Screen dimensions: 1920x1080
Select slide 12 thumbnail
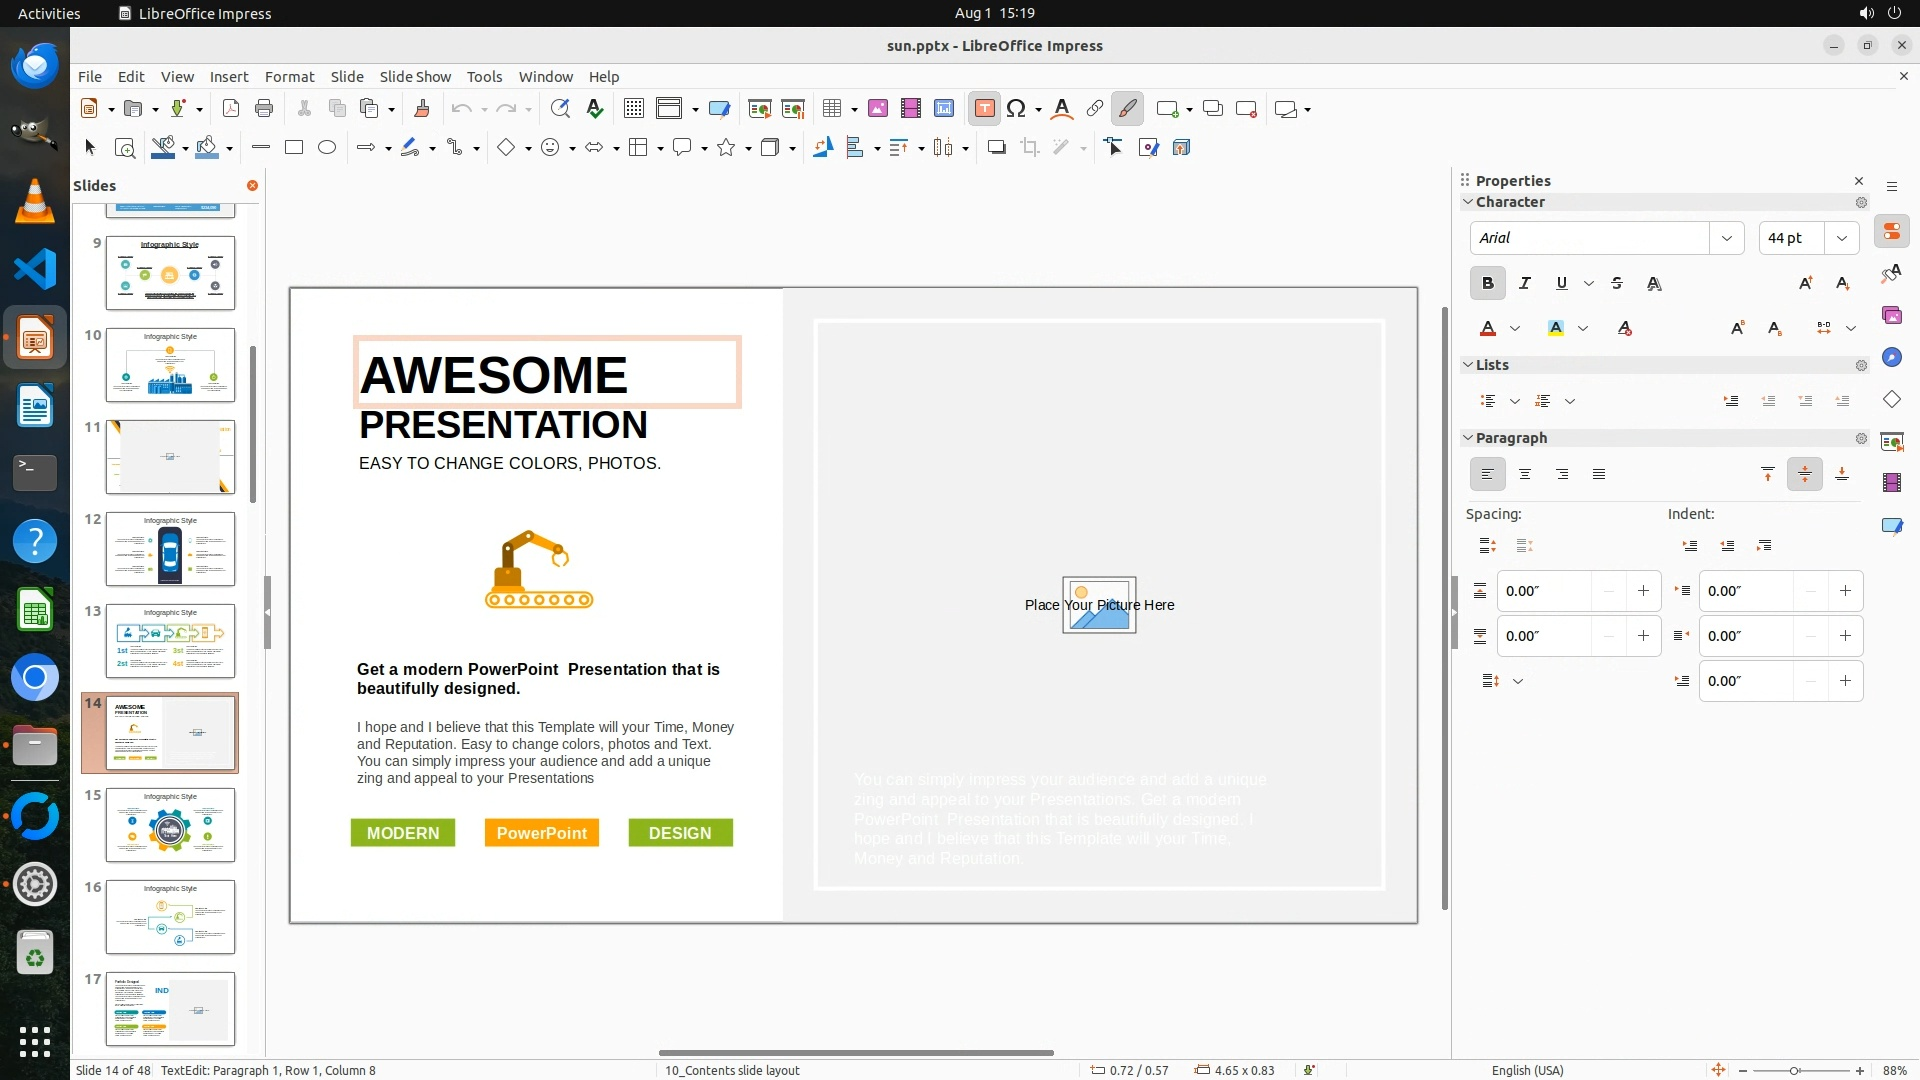coord(170,549)
